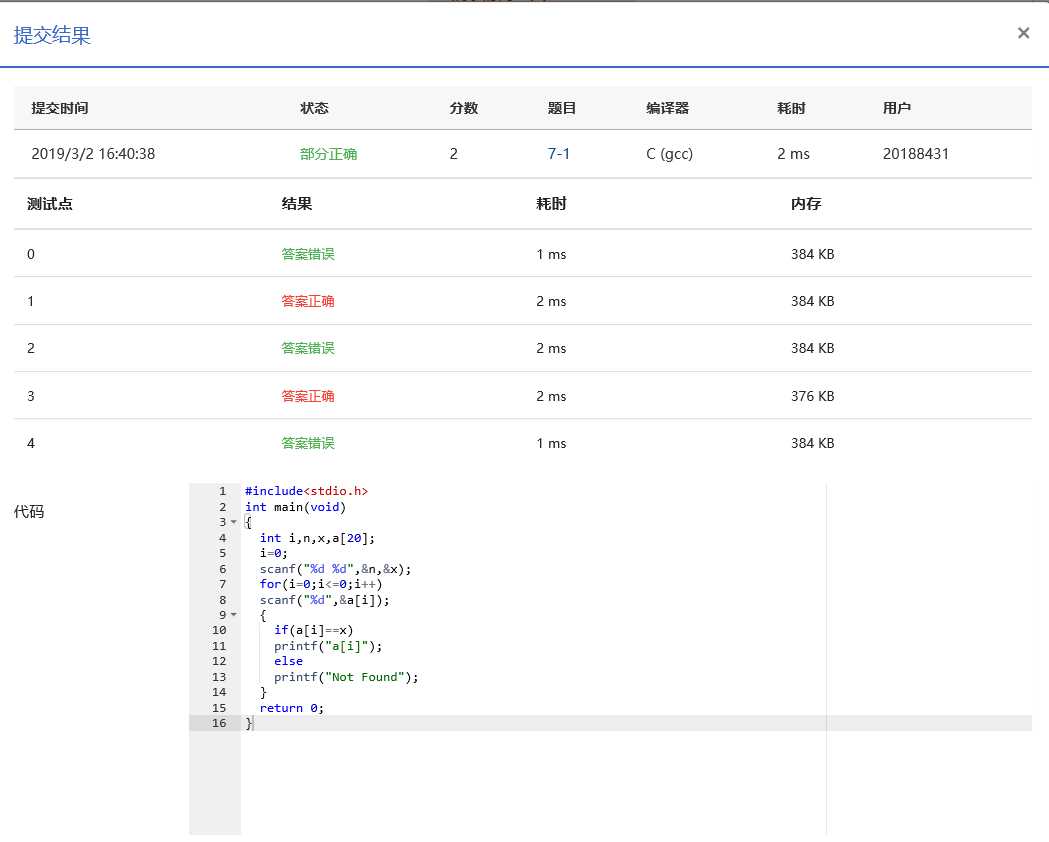Click code line if(a[i]==x)

[x=313, y=630]
